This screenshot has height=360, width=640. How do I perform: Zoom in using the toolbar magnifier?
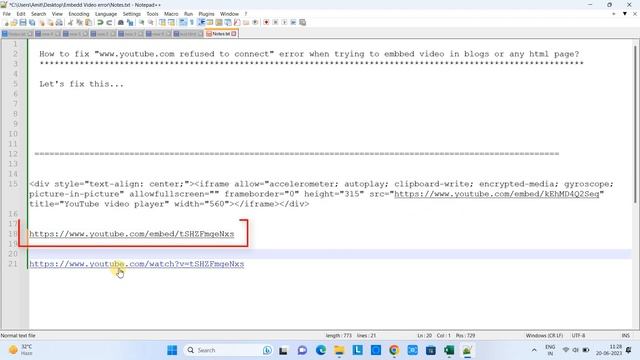tap(142, 22)
